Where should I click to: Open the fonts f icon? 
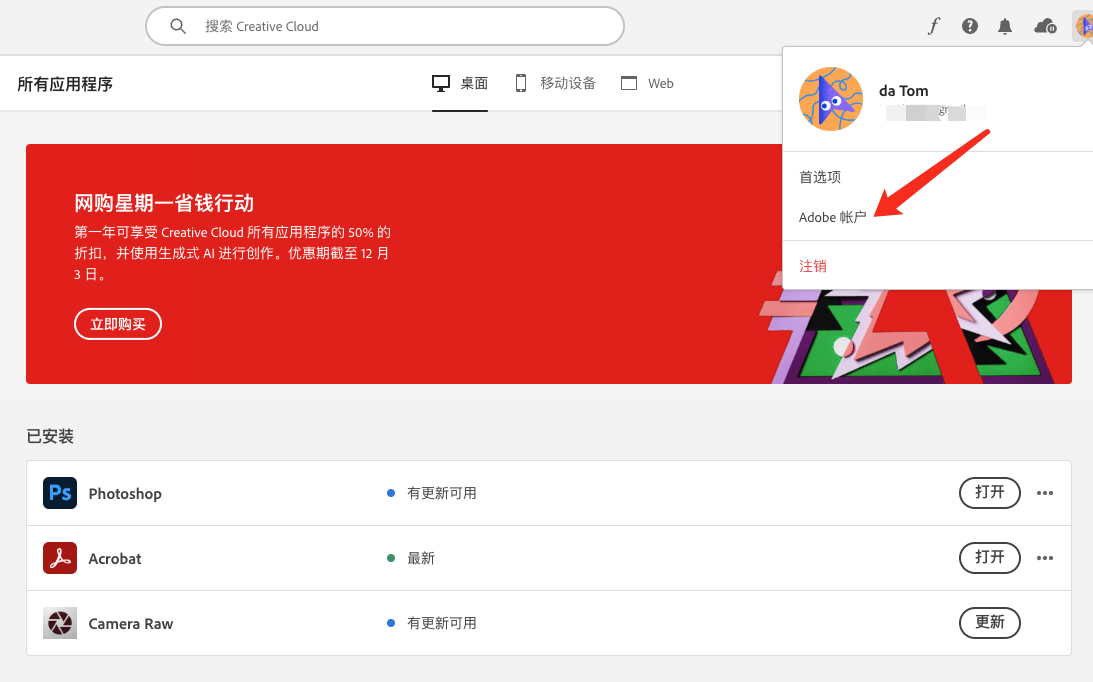click(933, 26)
